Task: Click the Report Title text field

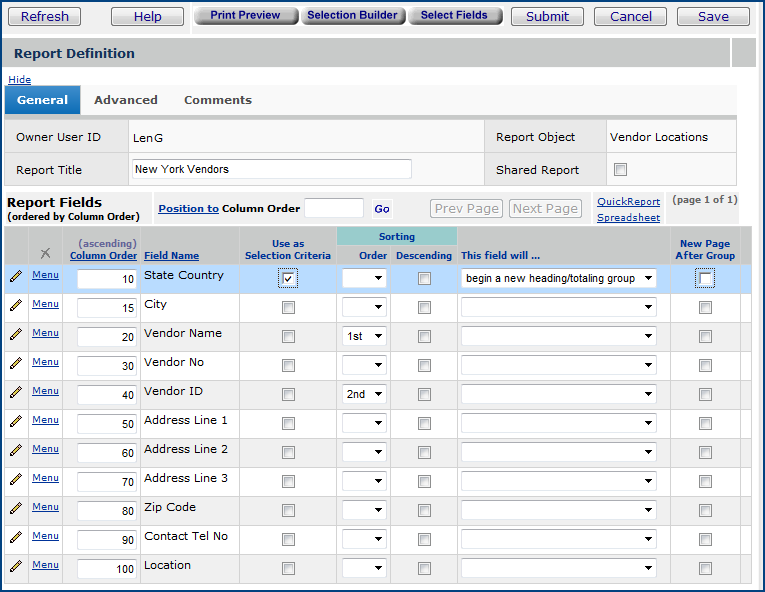Action: 271,170
